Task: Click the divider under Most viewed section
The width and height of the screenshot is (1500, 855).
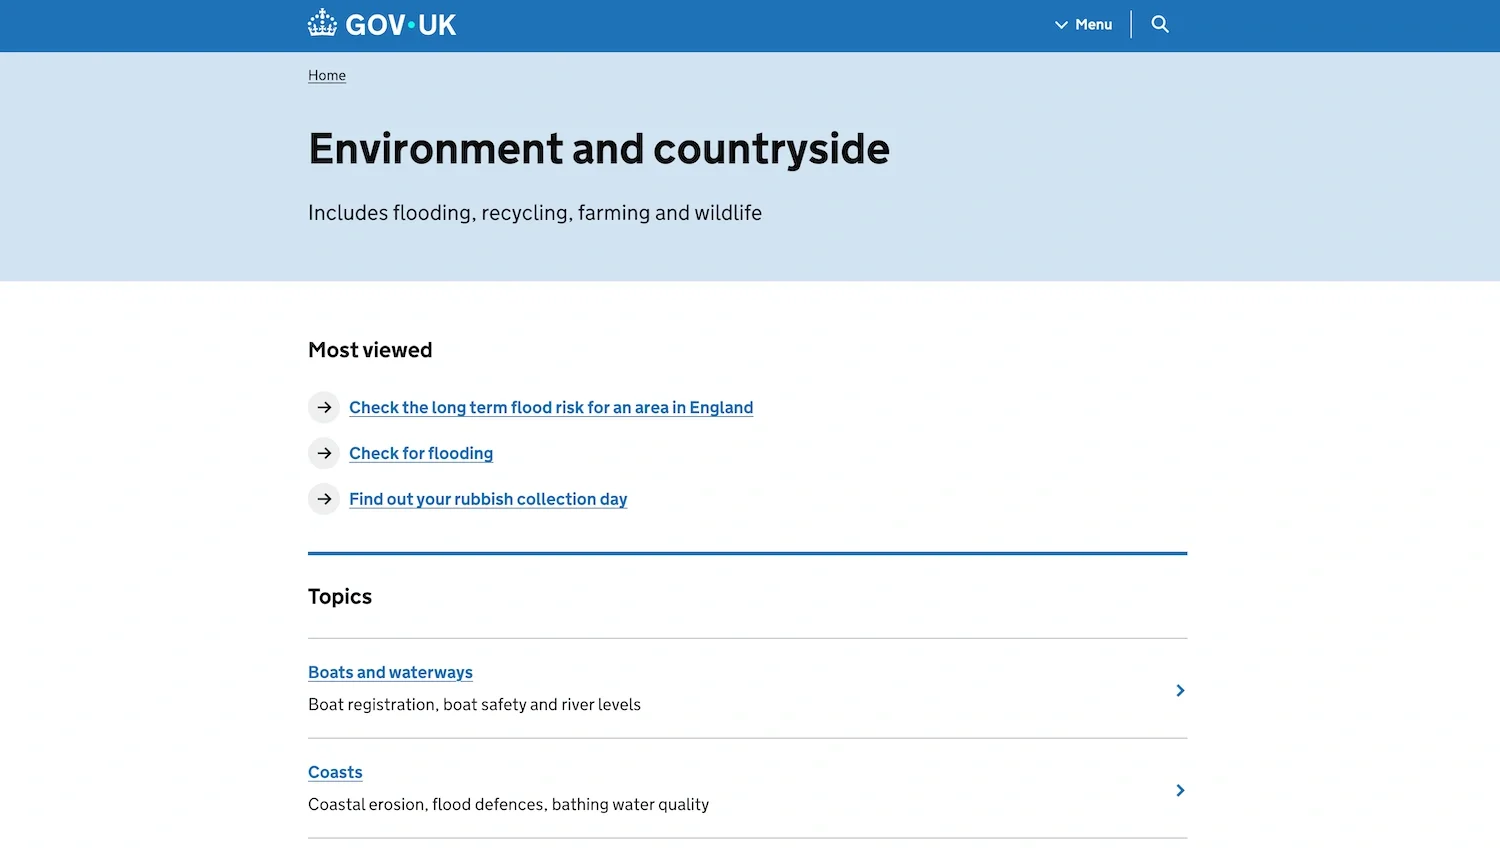Action: pos(747,551)
